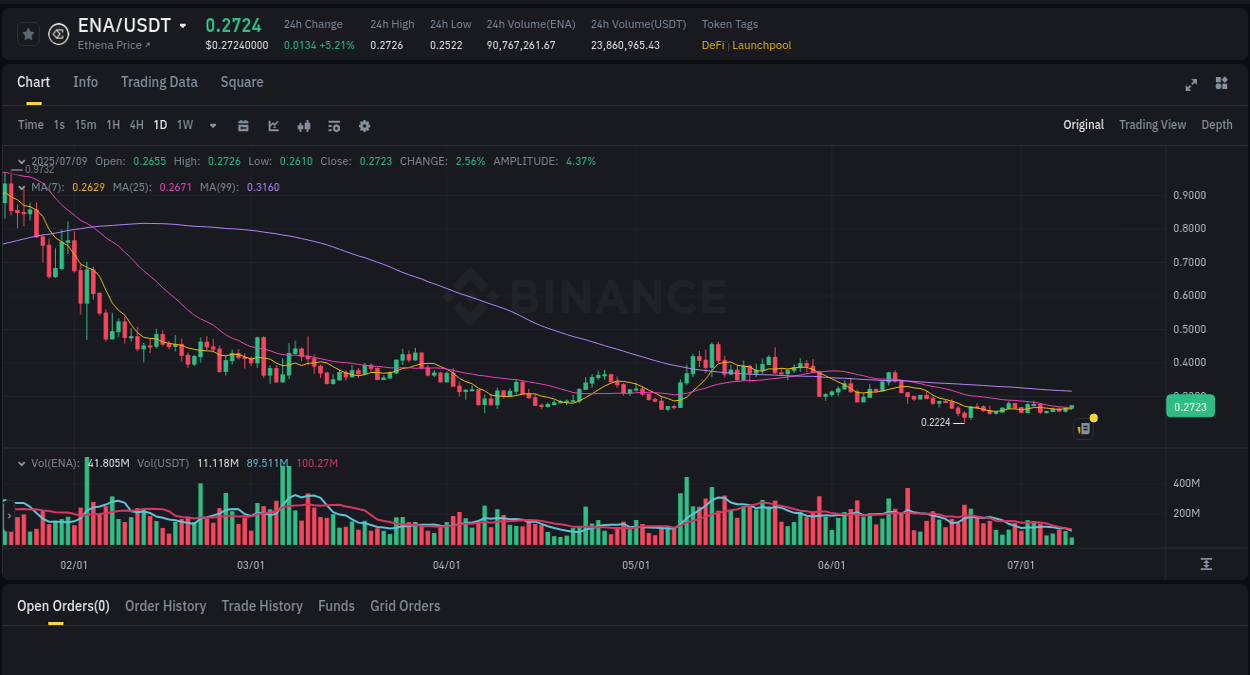Open the jump-to-date calendar icon
This screenshot has height=675, width=1250.
tap(243, 125)
